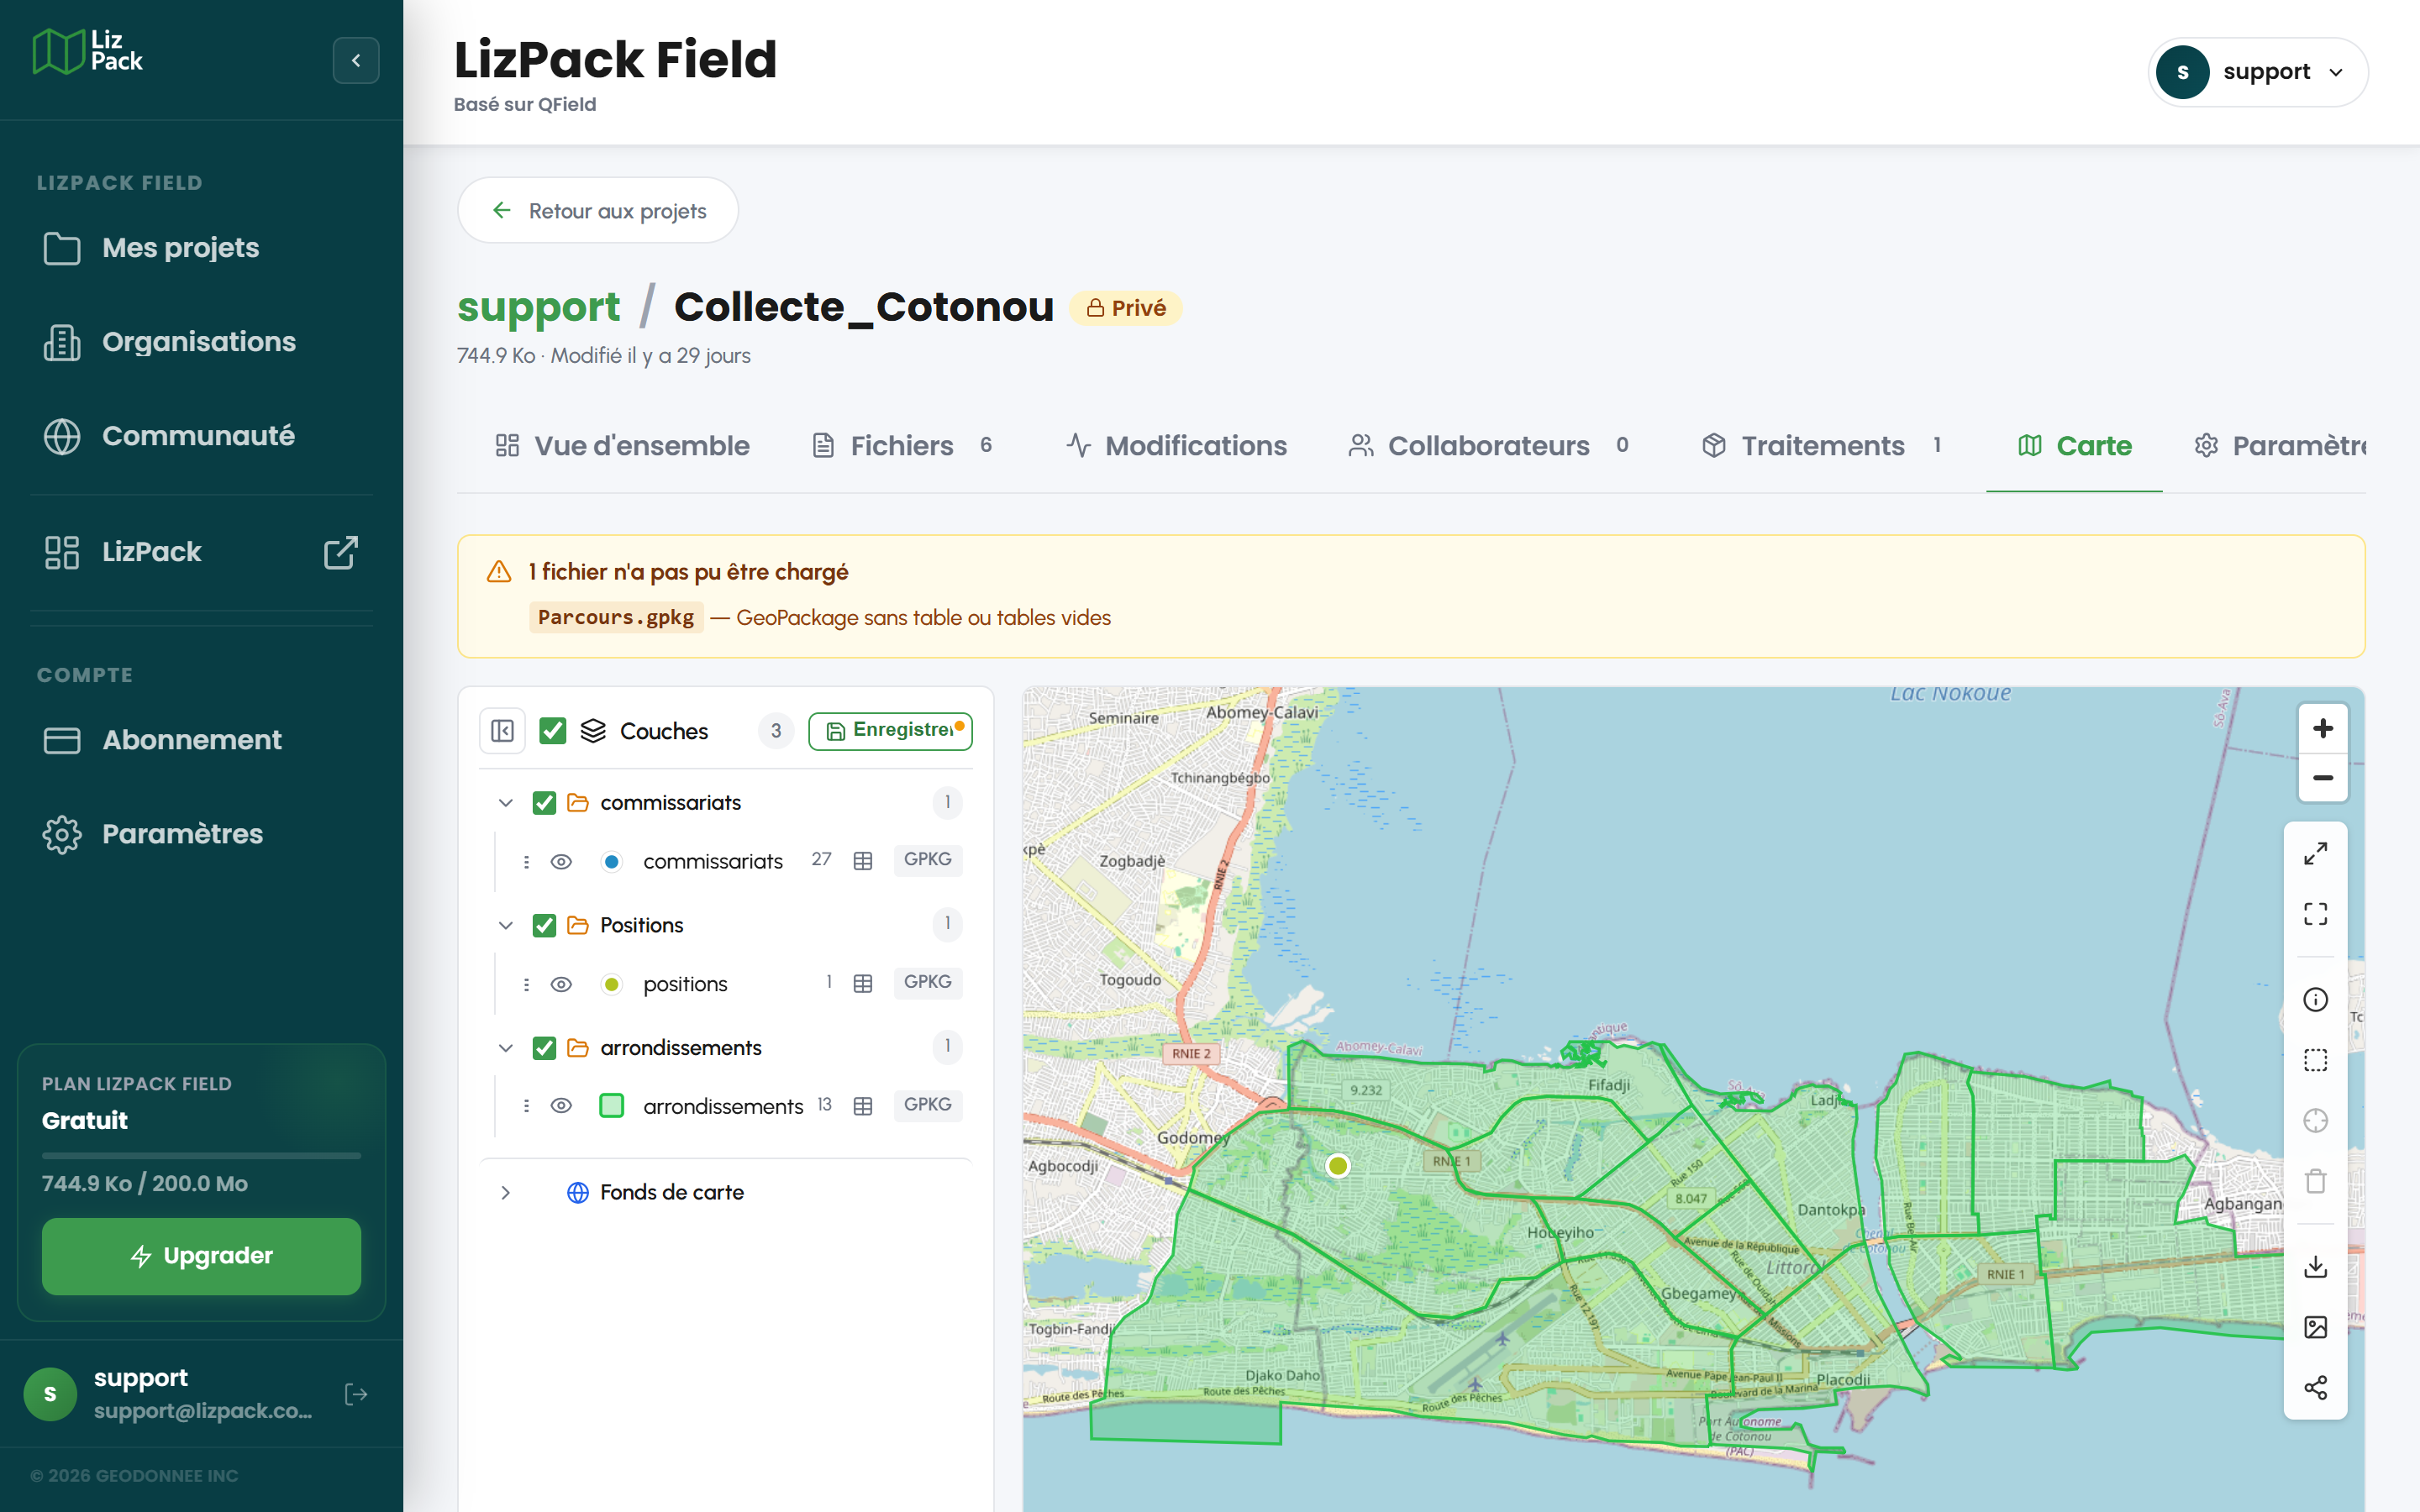
Task: Open Collaborateurs tab
Action: point(1489,446)
